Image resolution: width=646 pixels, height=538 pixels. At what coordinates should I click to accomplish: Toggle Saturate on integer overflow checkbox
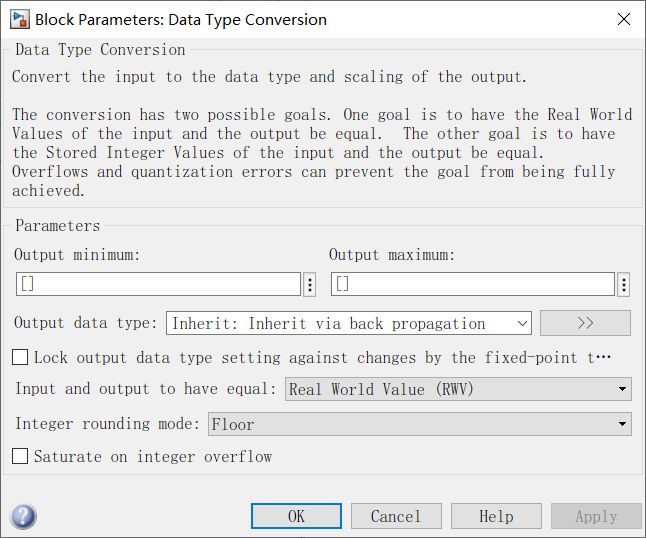20,456
